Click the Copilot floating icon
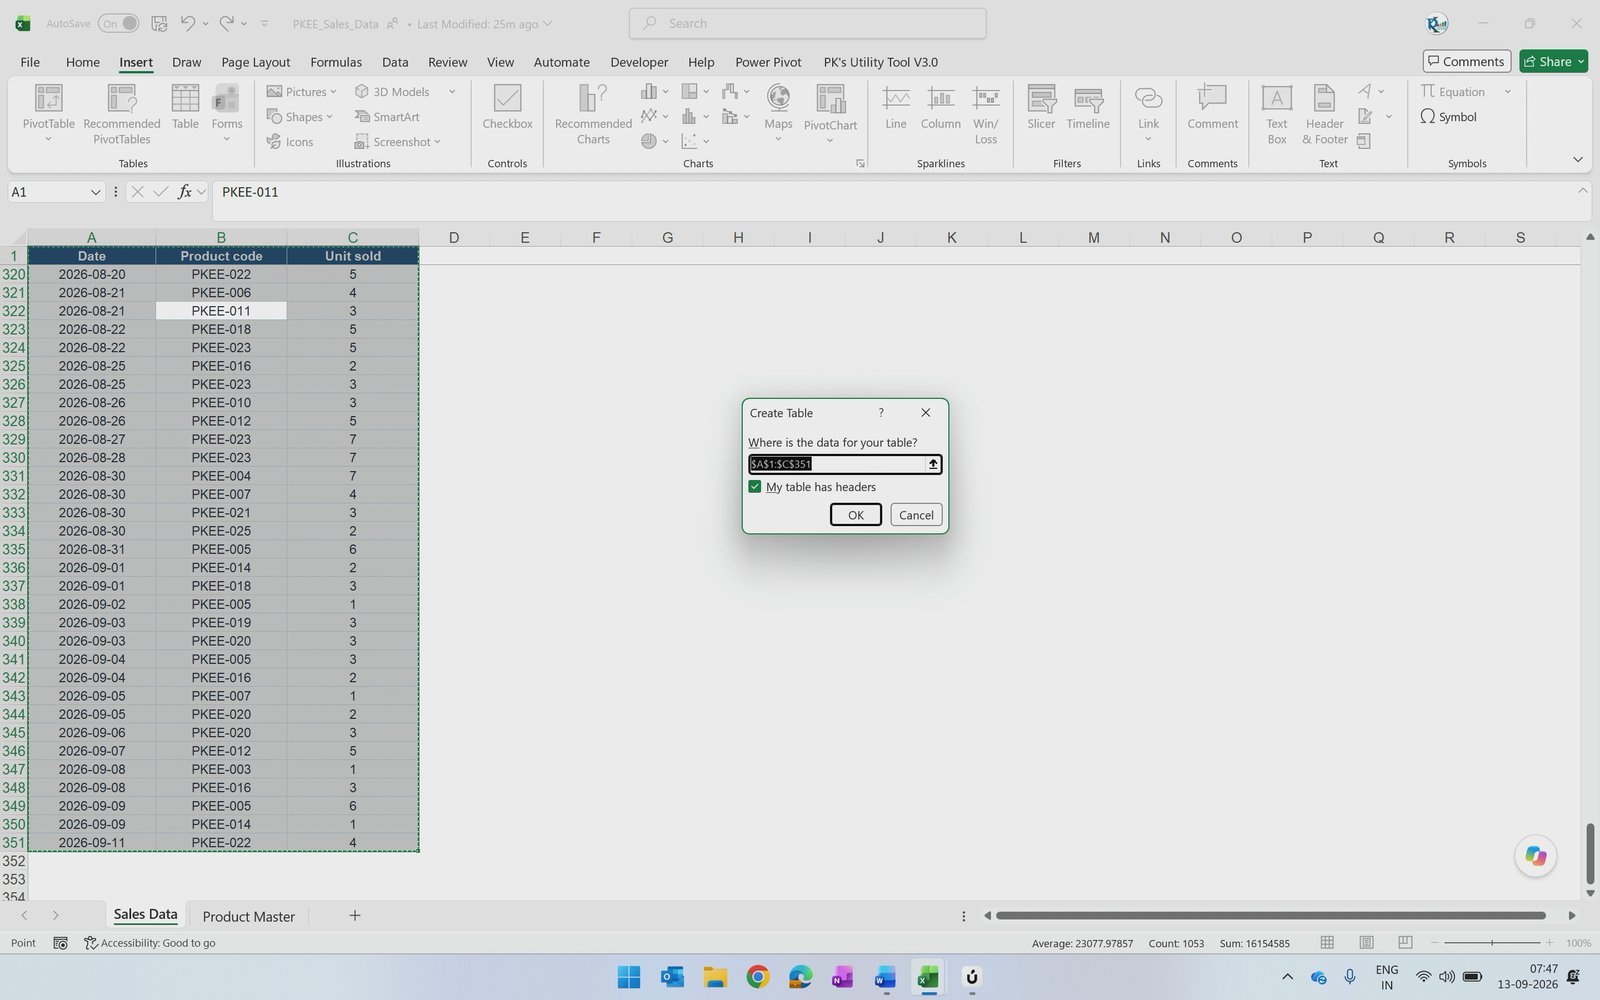The width and height of the screenshot is (1600, 1000). pyautogui.click(x=1536, y=856)
